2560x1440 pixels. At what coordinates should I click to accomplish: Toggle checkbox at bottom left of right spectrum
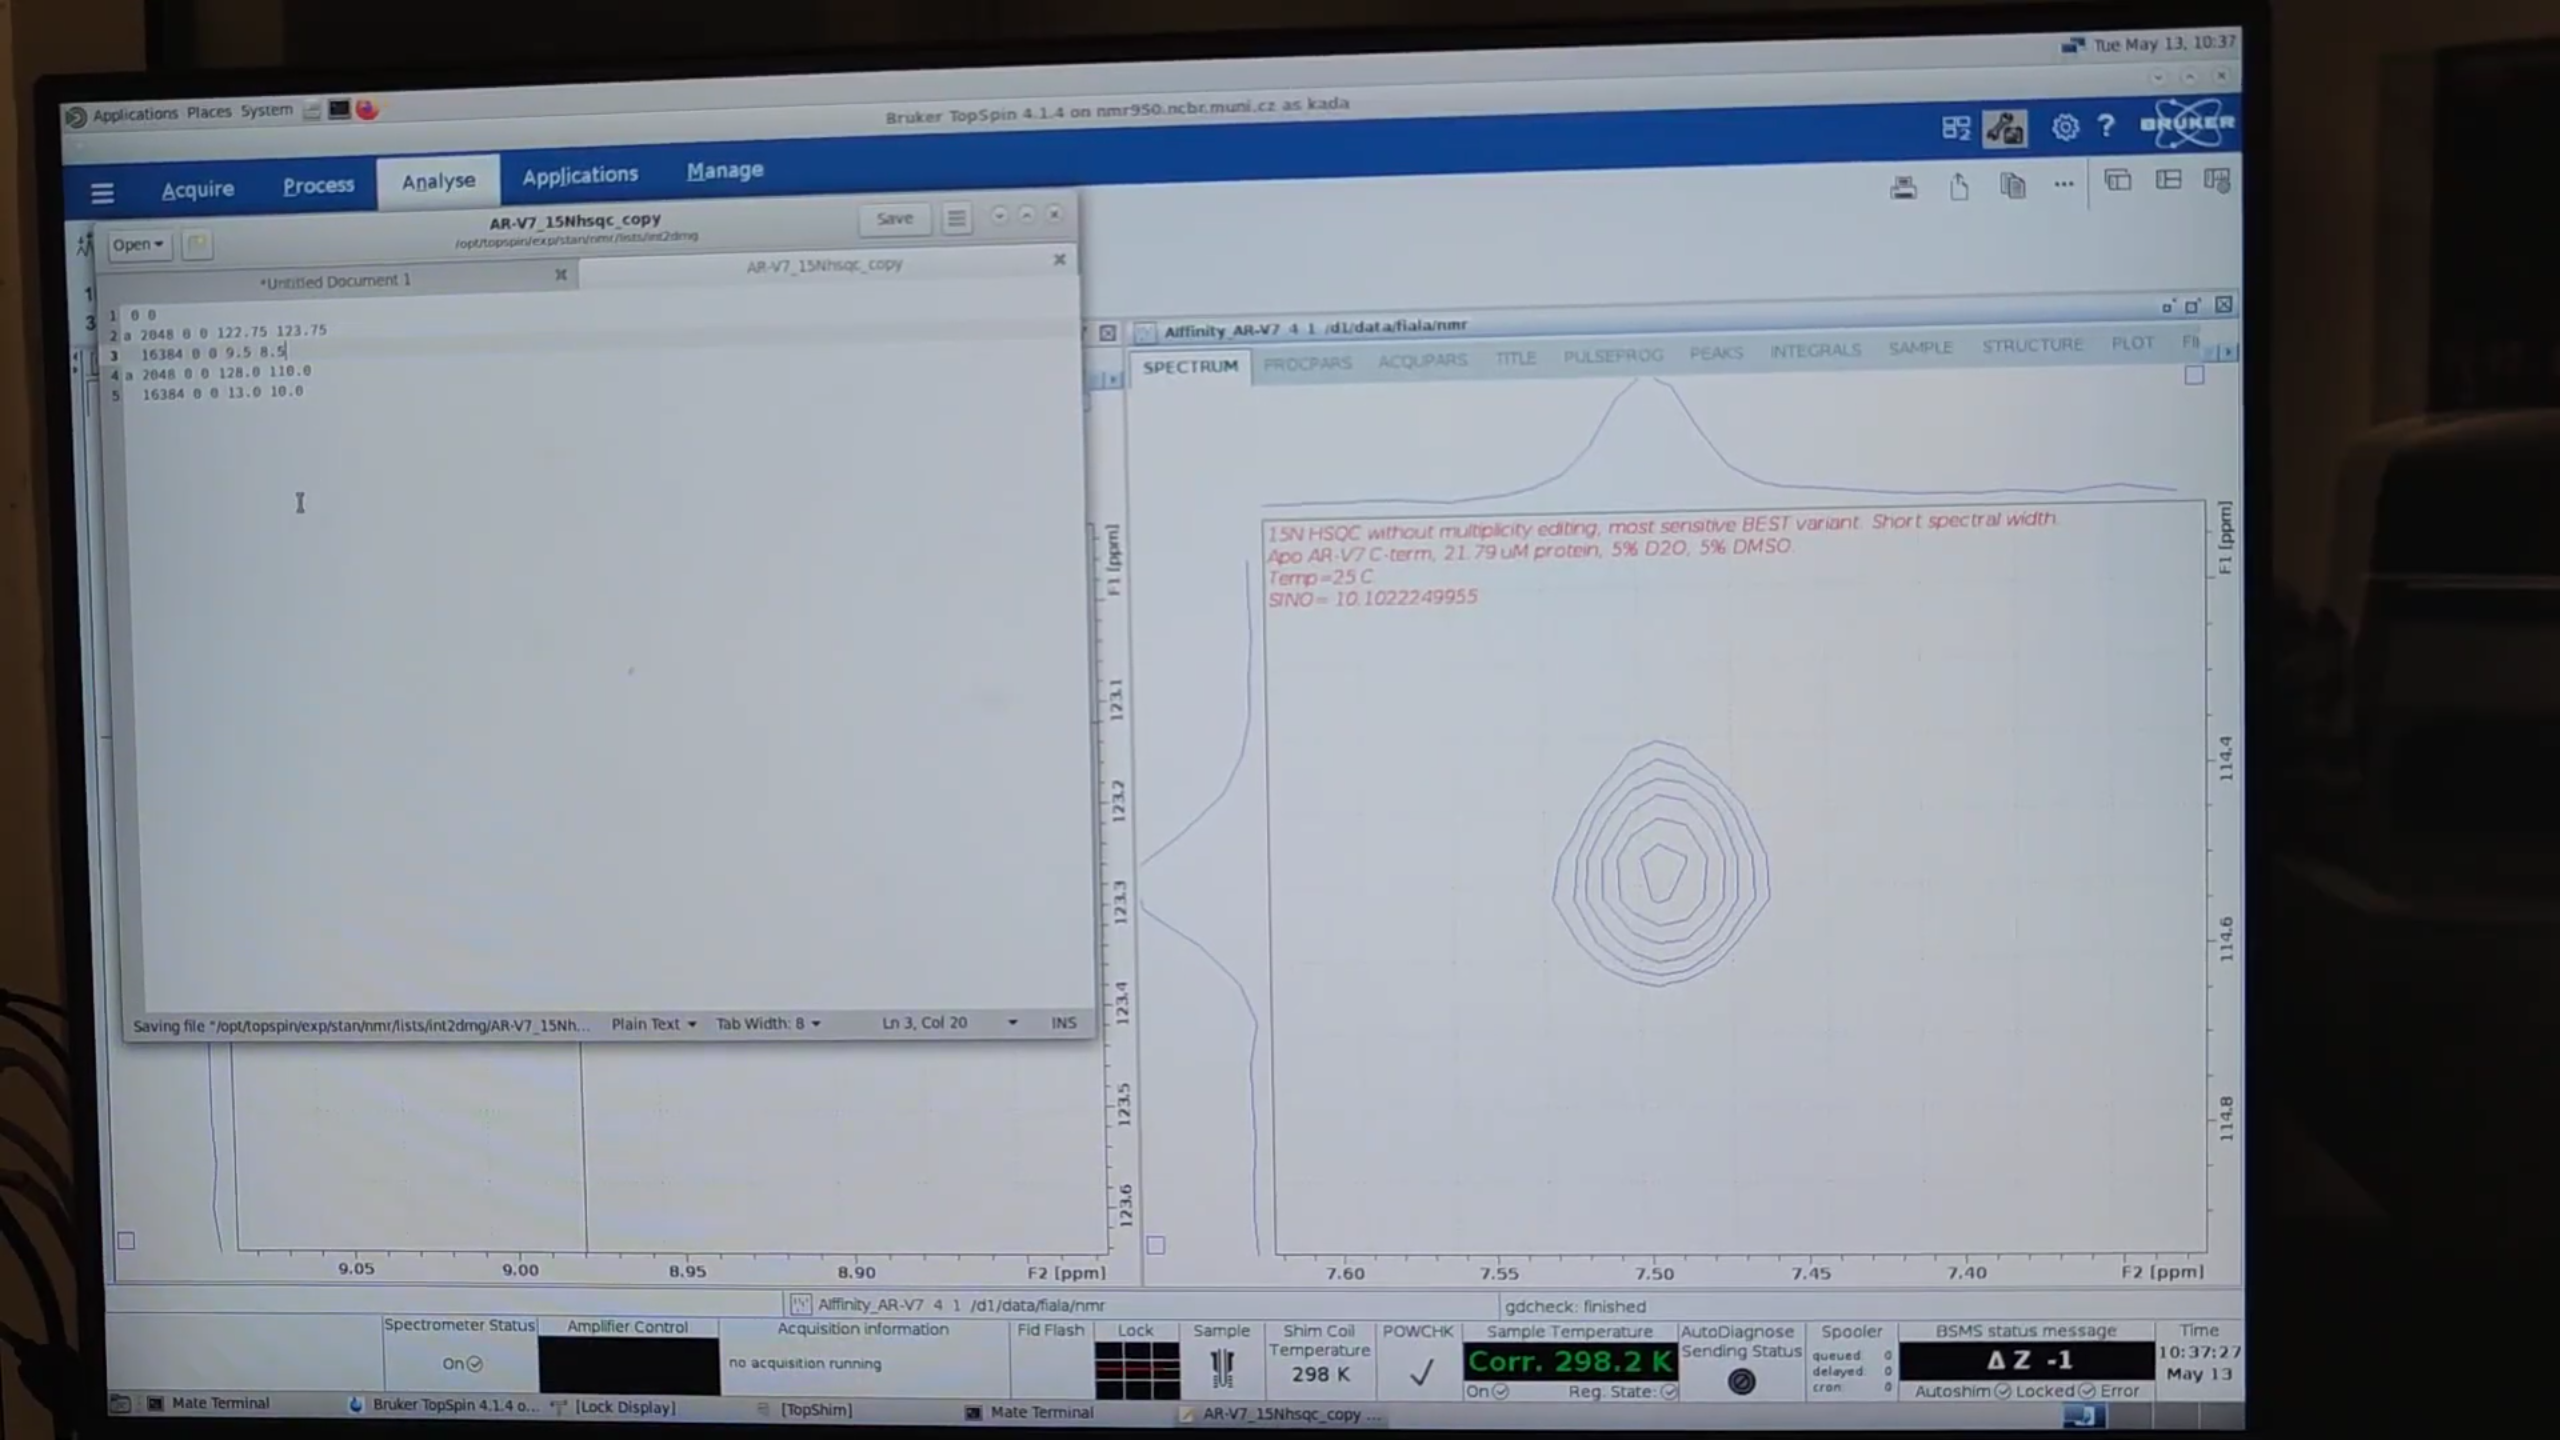pos(1156,1245)
